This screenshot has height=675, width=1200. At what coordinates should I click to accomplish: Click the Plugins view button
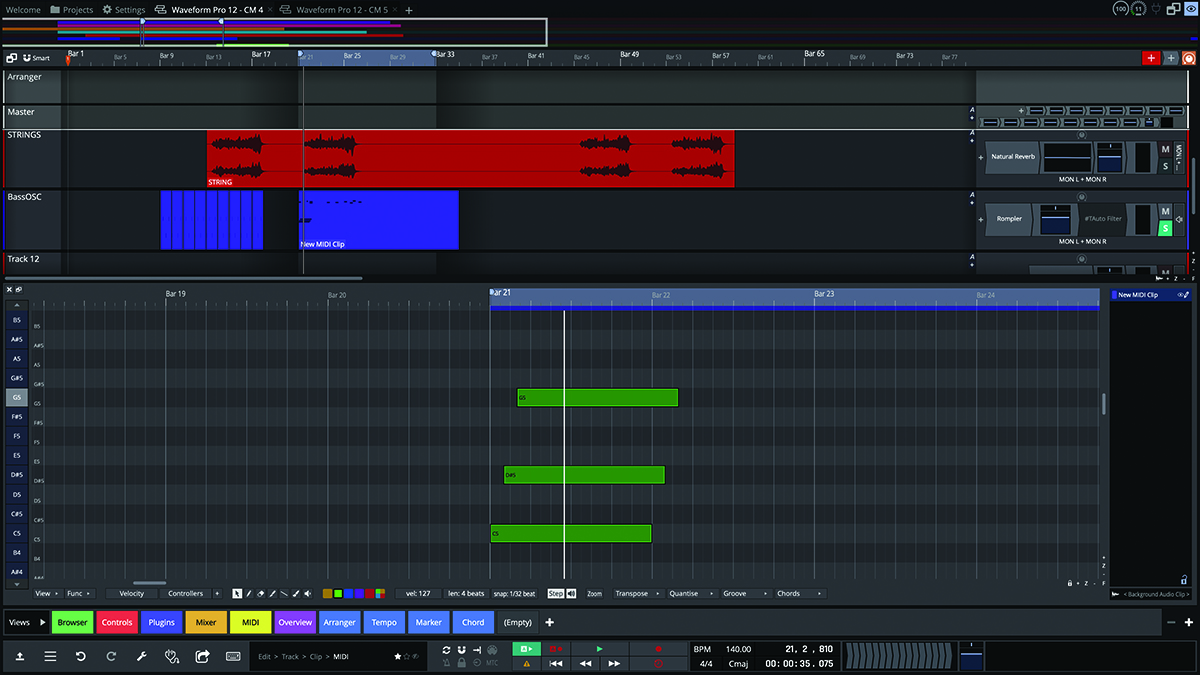coord(161,622)
